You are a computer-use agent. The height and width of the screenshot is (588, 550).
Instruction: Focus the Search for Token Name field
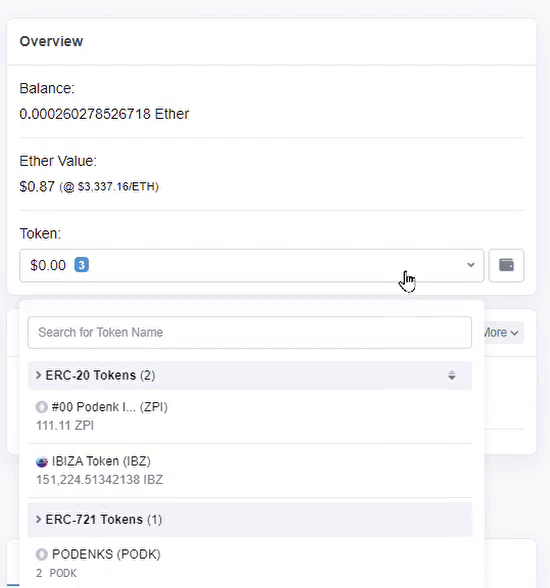coord(250,333)
